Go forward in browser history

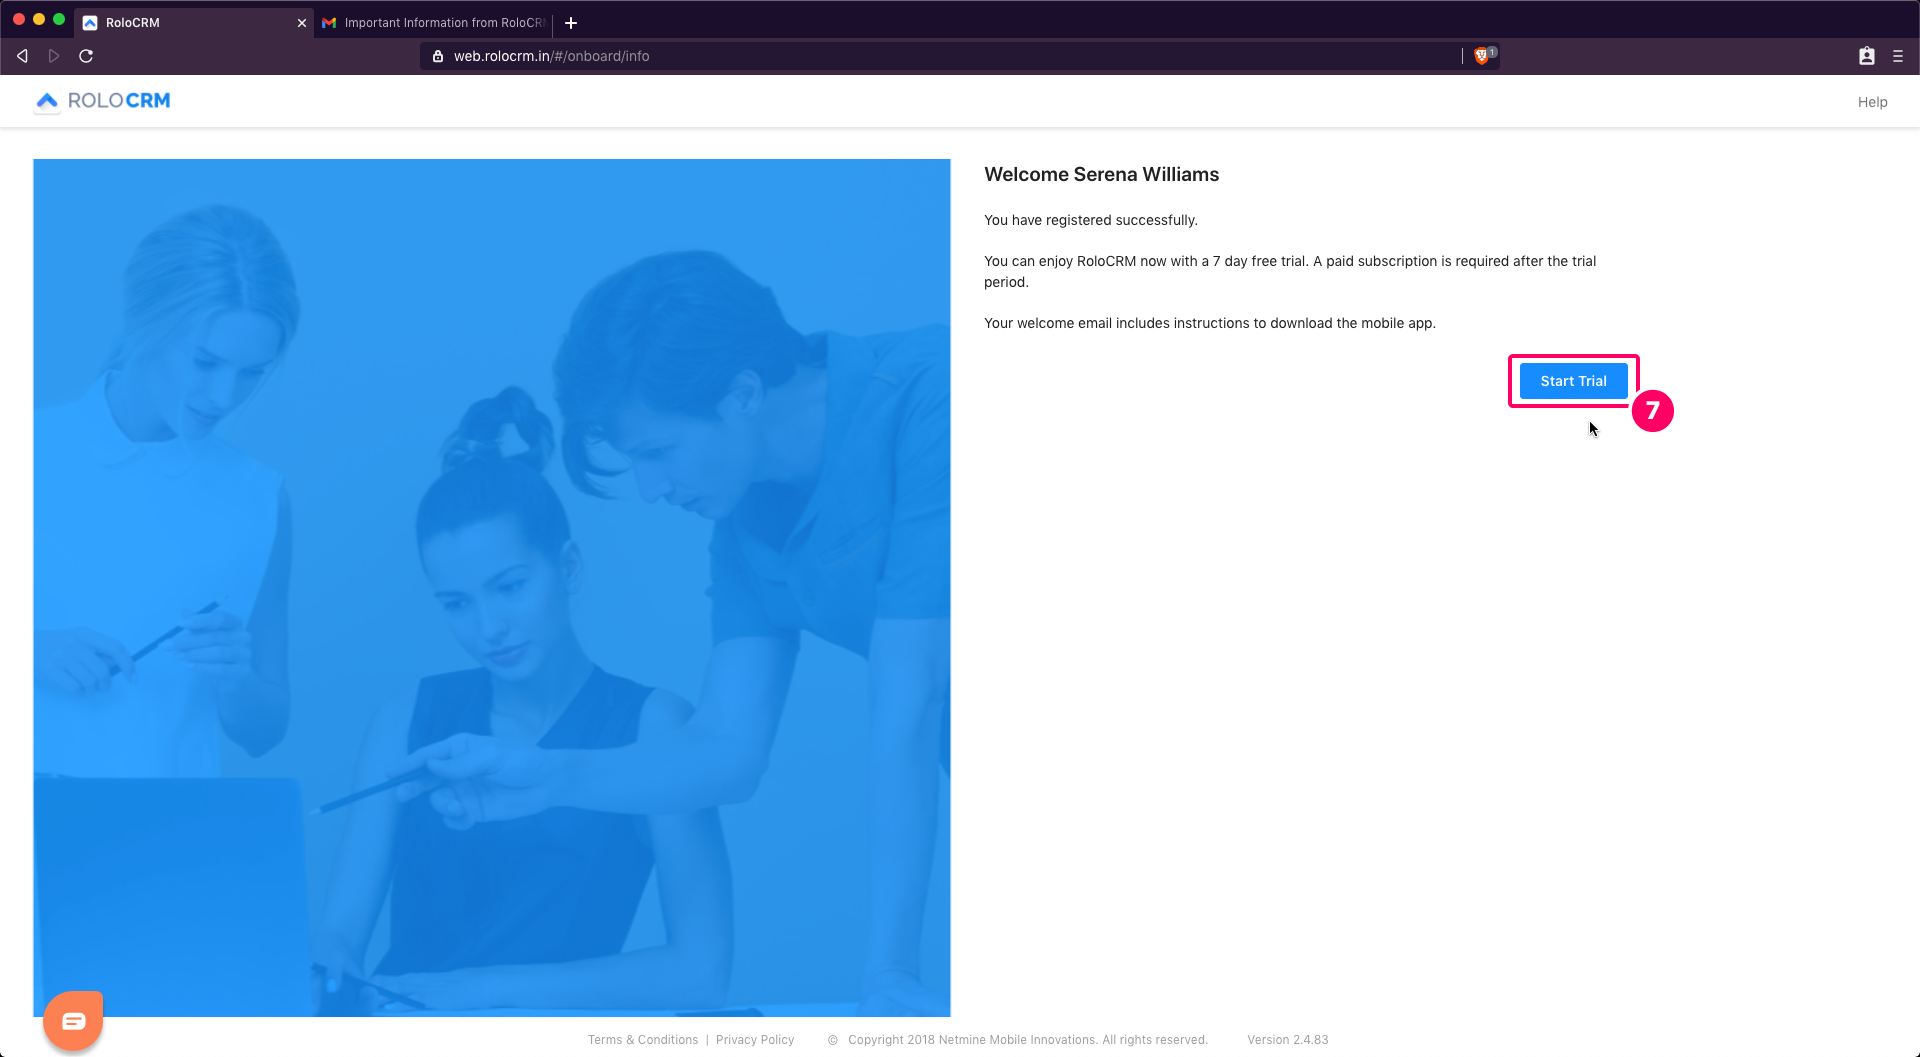54,56
